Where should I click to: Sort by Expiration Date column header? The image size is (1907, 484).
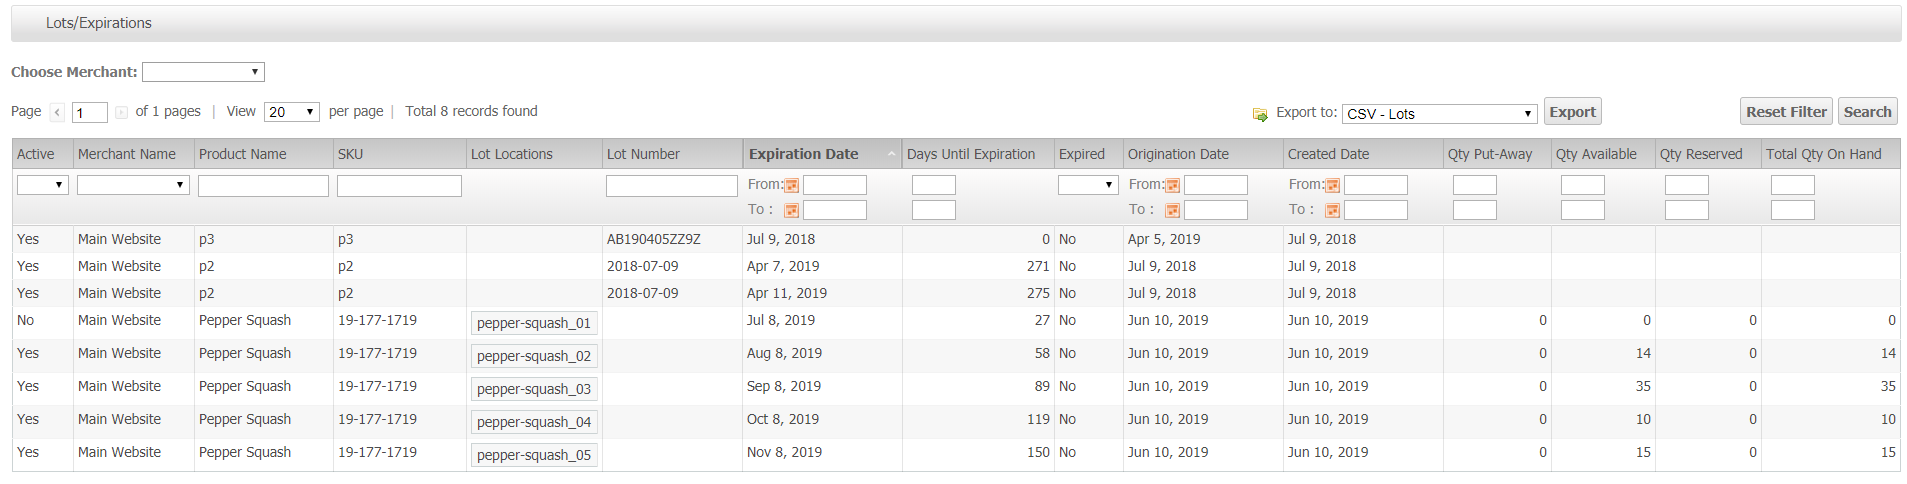[803, 154]
